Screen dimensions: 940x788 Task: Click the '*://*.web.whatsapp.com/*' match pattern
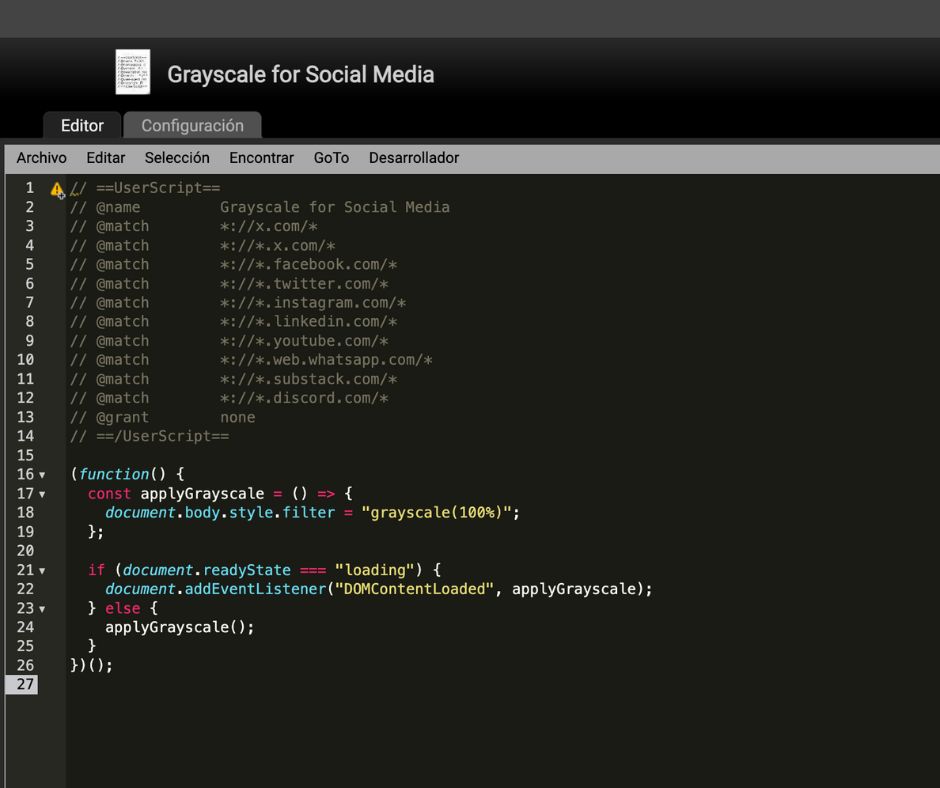tap(326, 360)
